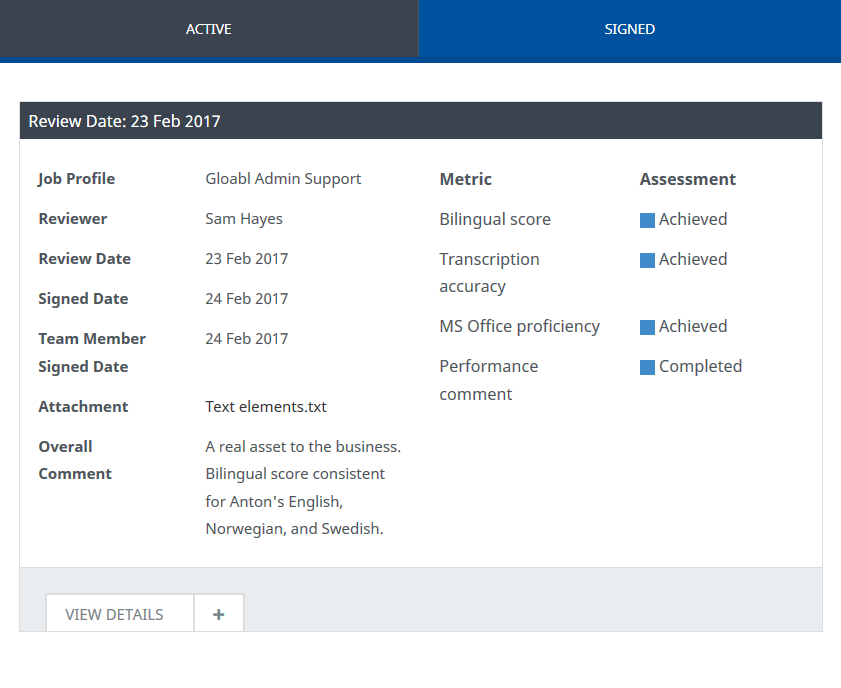Click the Metric column header
Image resolution: width=841 pixels, height=688 pixels.
465,179
